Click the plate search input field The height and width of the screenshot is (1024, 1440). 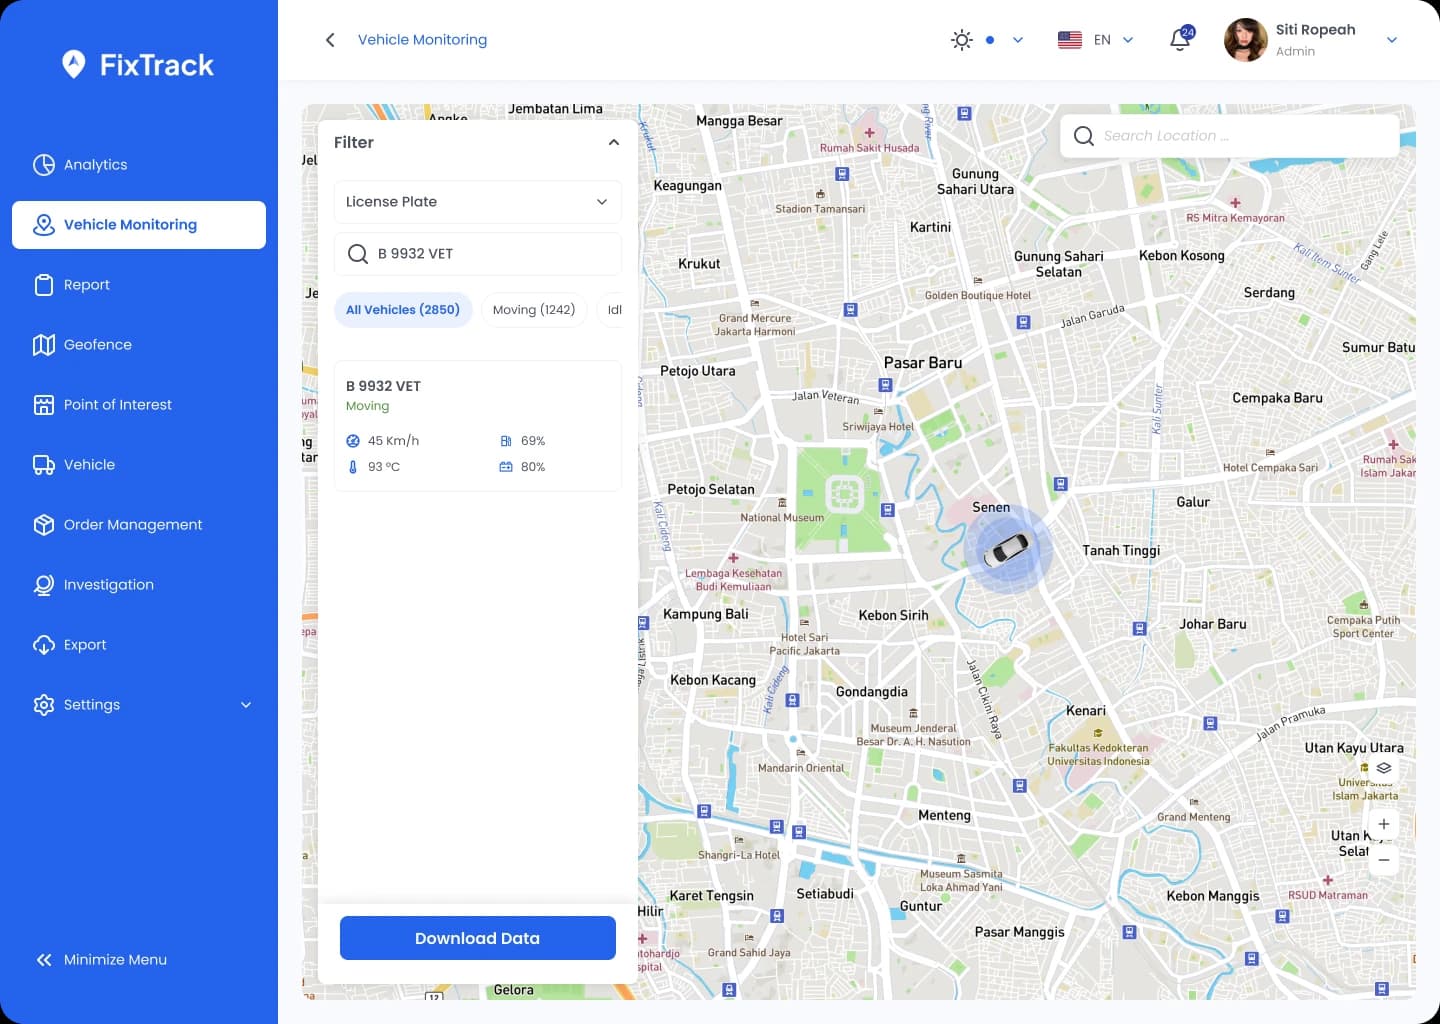click(x=478, y=254)
